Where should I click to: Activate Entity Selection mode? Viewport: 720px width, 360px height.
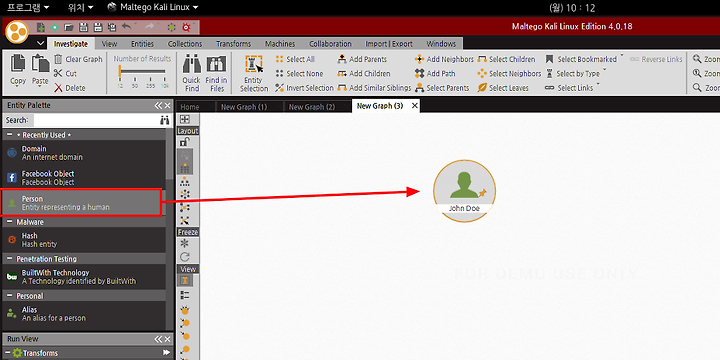click(x=253, y=73)
